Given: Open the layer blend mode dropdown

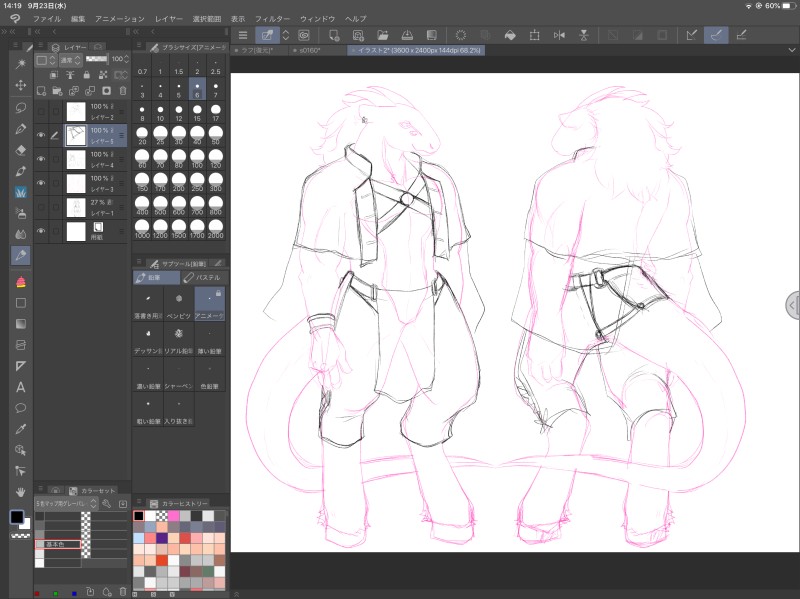Looking at the screenshot, I should (x=71, y=60).
